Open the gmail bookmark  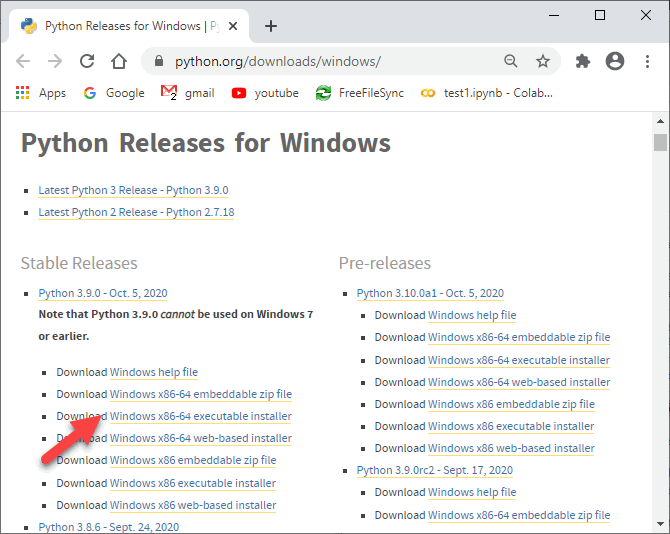(x=188, y=93)
